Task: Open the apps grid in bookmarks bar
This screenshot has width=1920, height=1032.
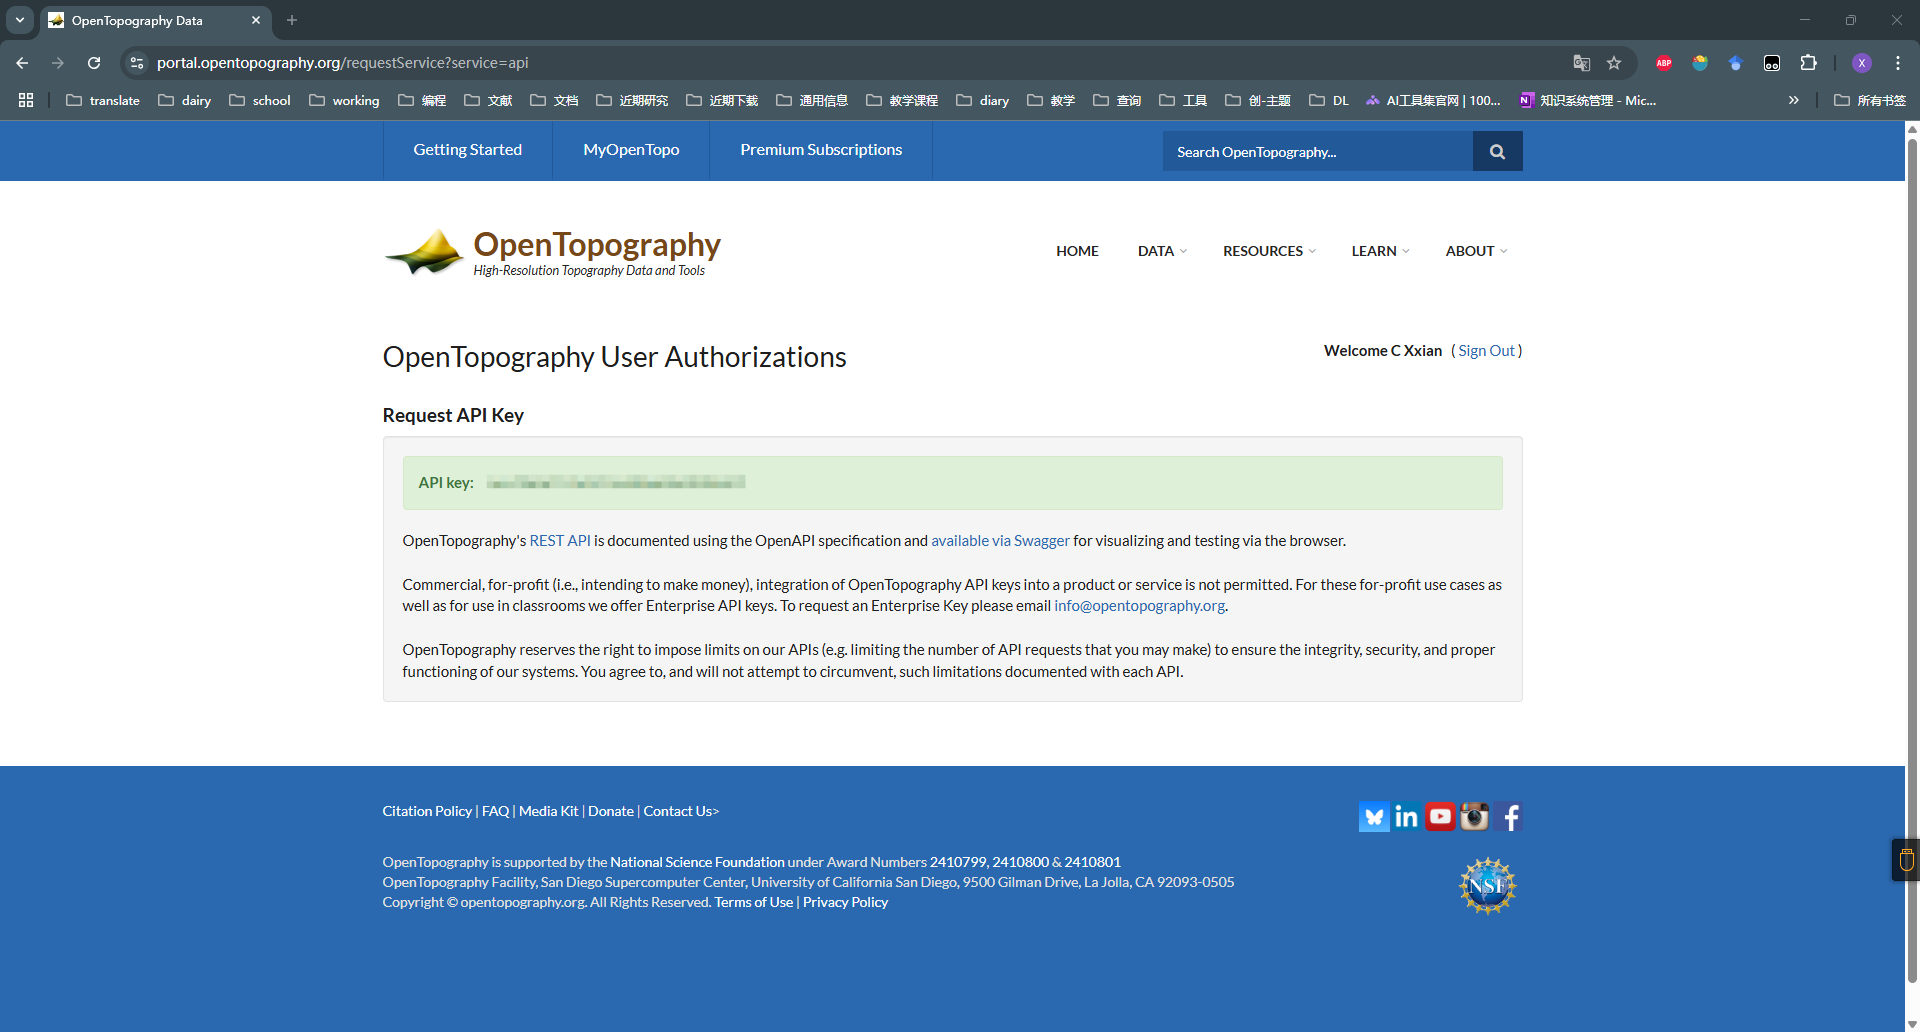Action: pos(26,100)
